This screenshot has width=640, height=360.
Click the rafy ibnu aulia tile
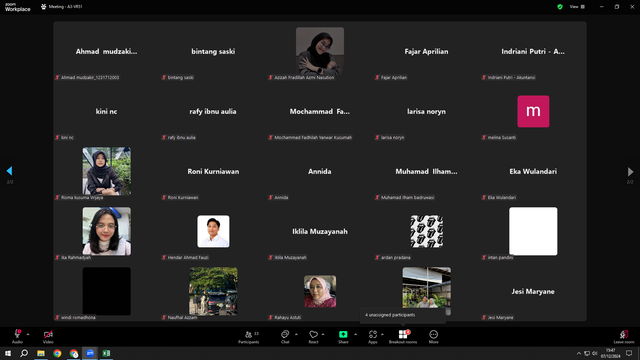pos(213,111)
